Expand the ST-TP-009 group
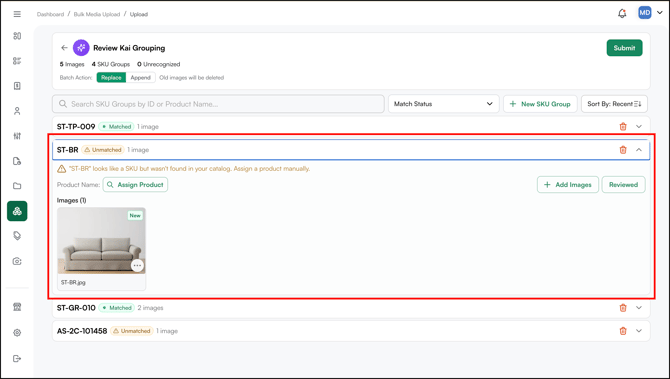The image size is (670, 379). pyautogui.click(x=639, y=126)
